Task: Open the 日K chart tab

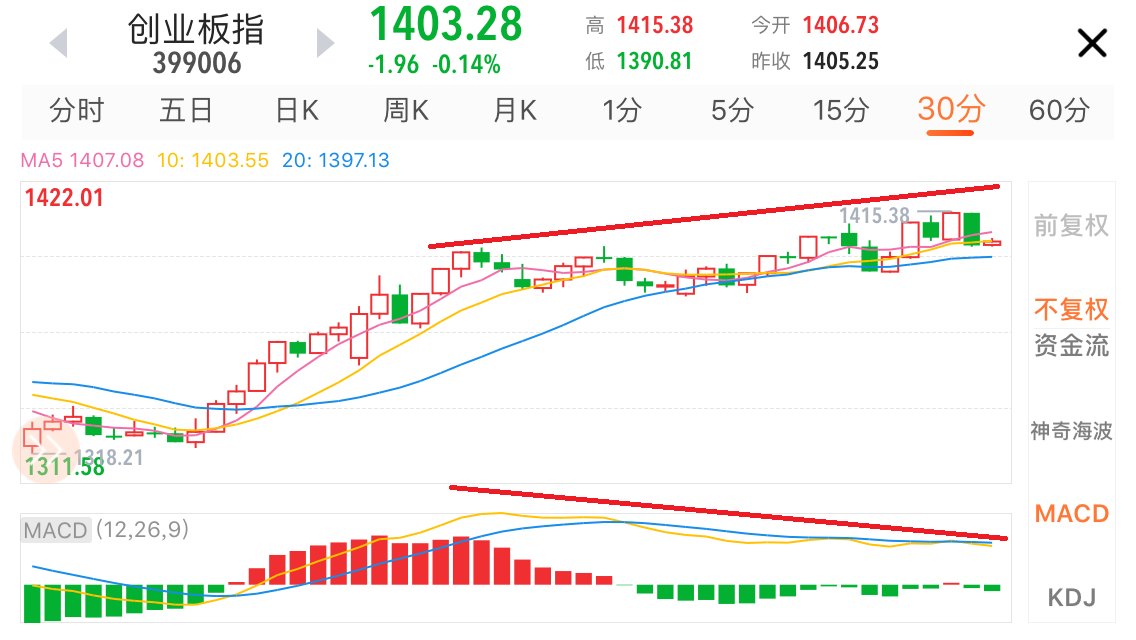Action: [297, 111]
